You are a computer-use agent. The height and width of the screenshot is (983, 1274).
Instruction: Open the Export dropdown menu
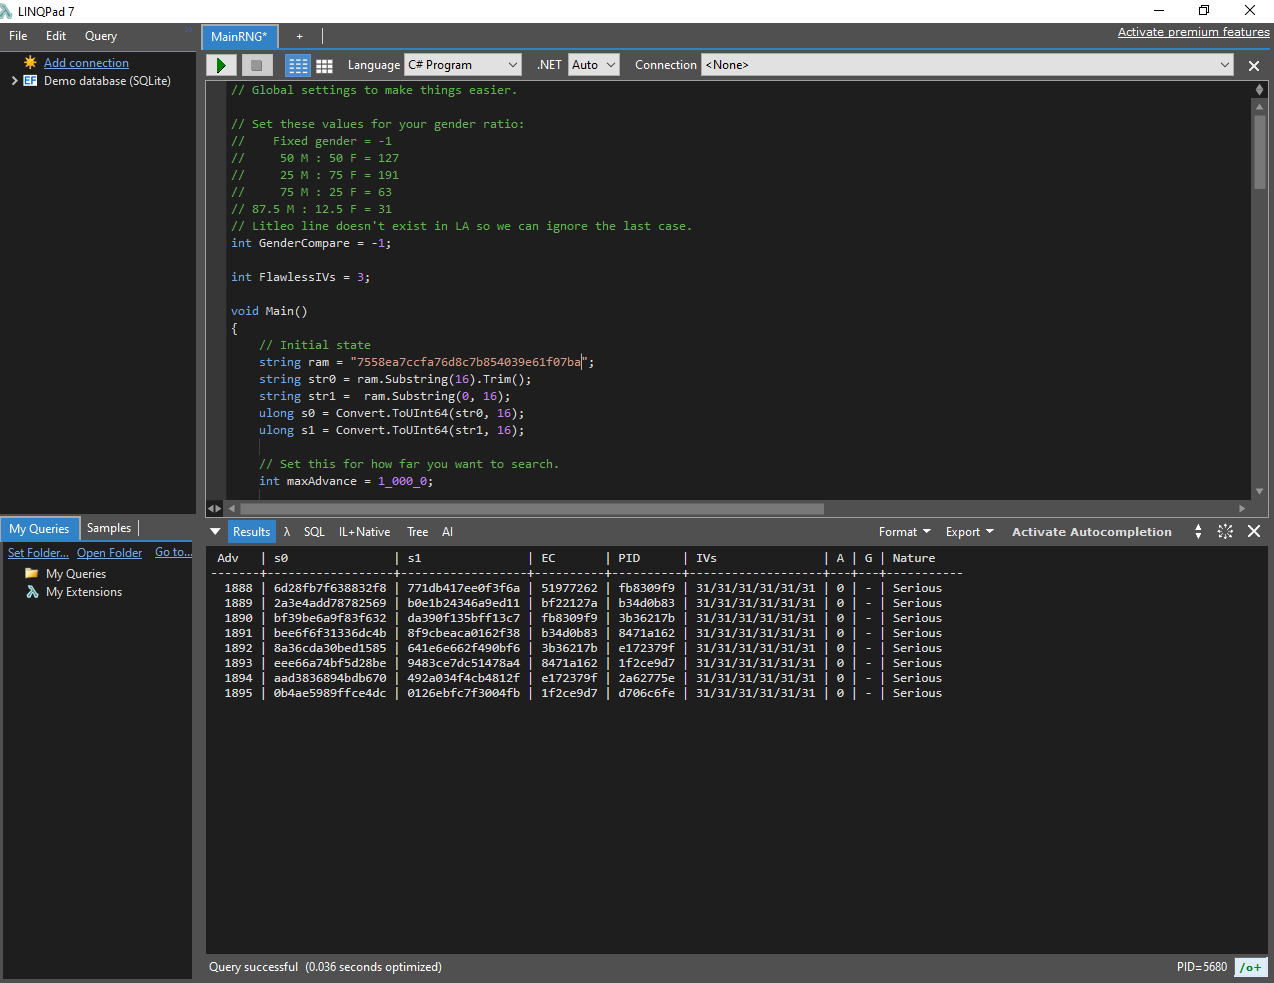tap(970, 532)
